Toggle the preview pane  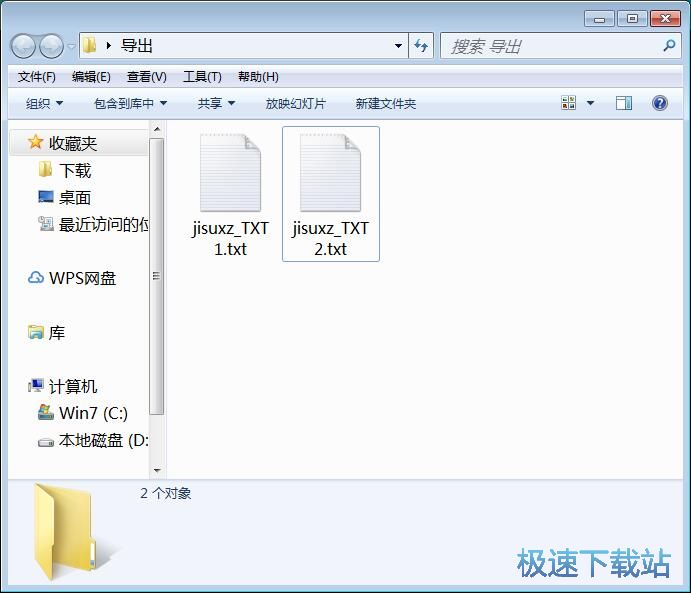tap(624, 104)
